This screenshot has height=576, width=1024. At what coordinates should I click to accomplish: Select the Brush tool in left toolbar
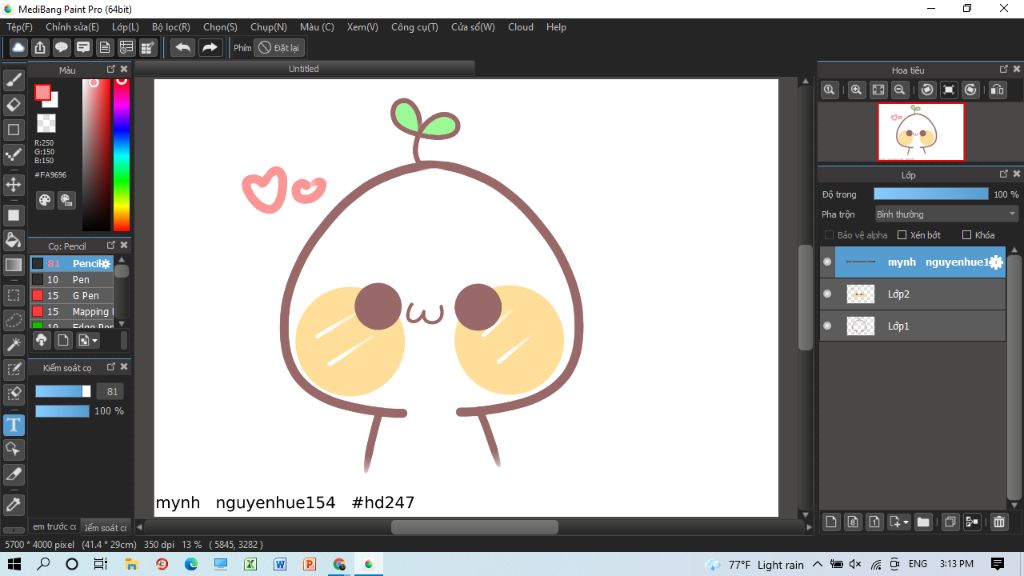(x=14, y=80)
